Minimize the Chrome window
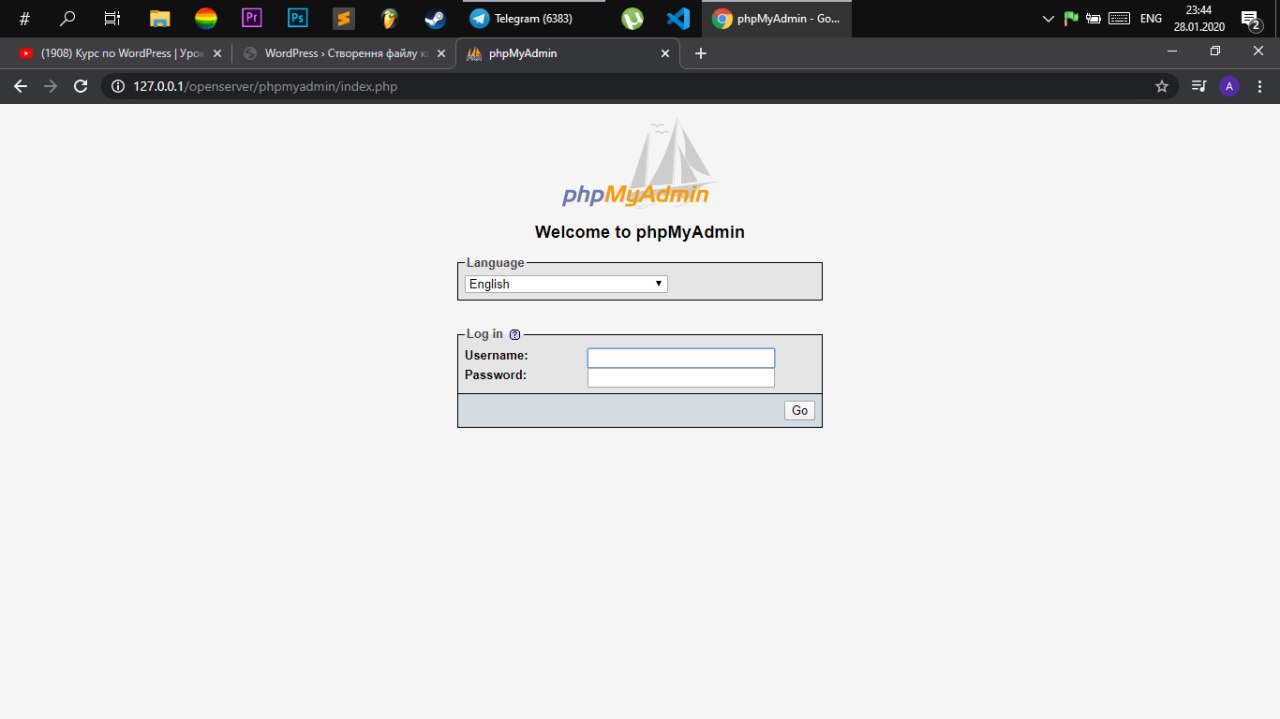The height and width of the screenshot is (719, 1280). point(1171,51)
